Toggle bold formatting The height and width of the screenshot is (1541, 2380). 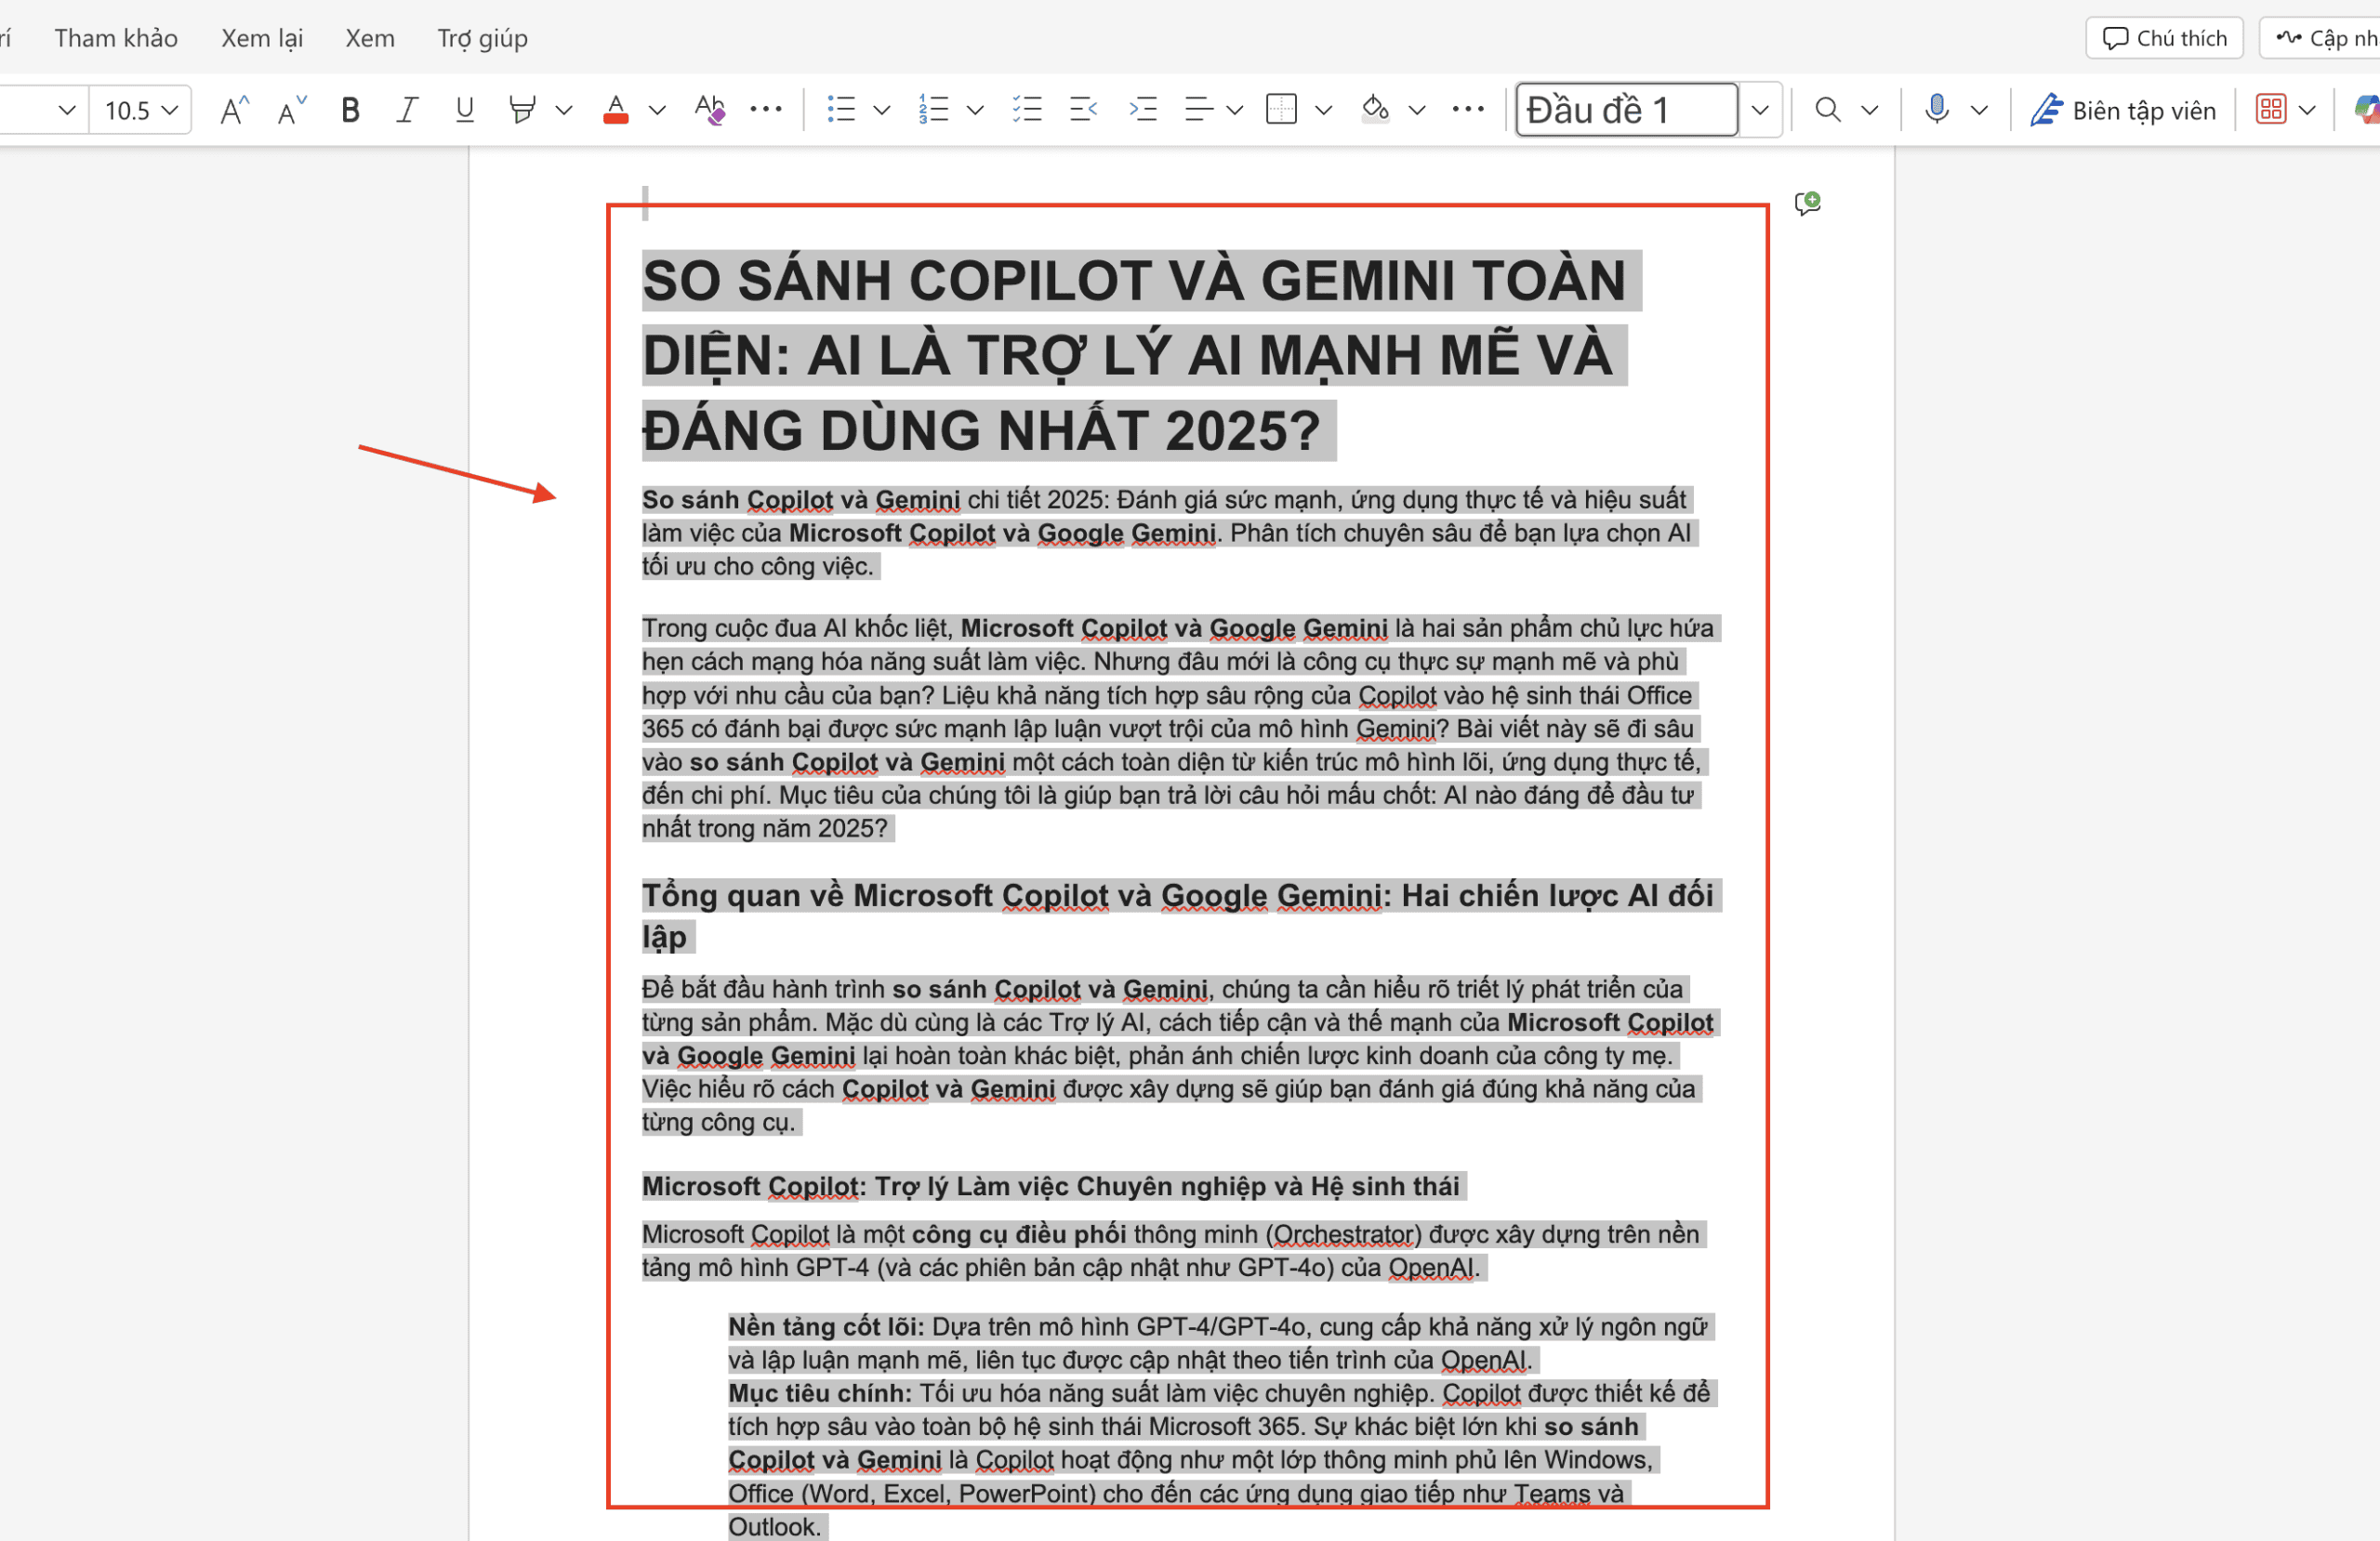tap(350, 109)
